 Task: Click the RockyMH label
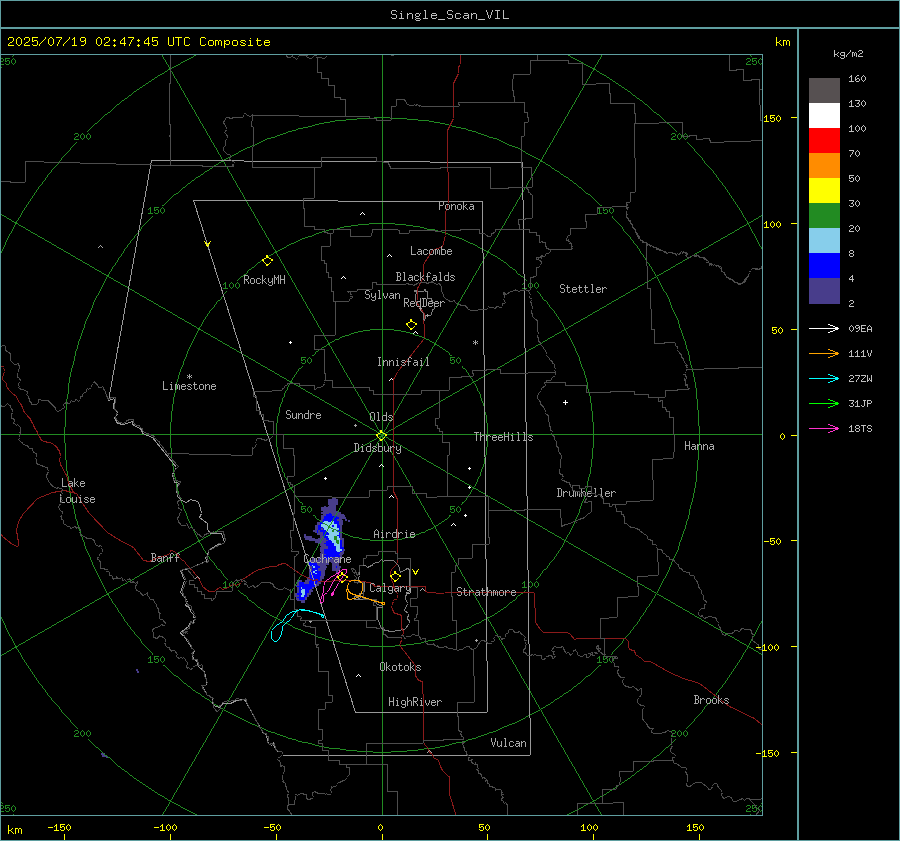[x=264, y=280]
